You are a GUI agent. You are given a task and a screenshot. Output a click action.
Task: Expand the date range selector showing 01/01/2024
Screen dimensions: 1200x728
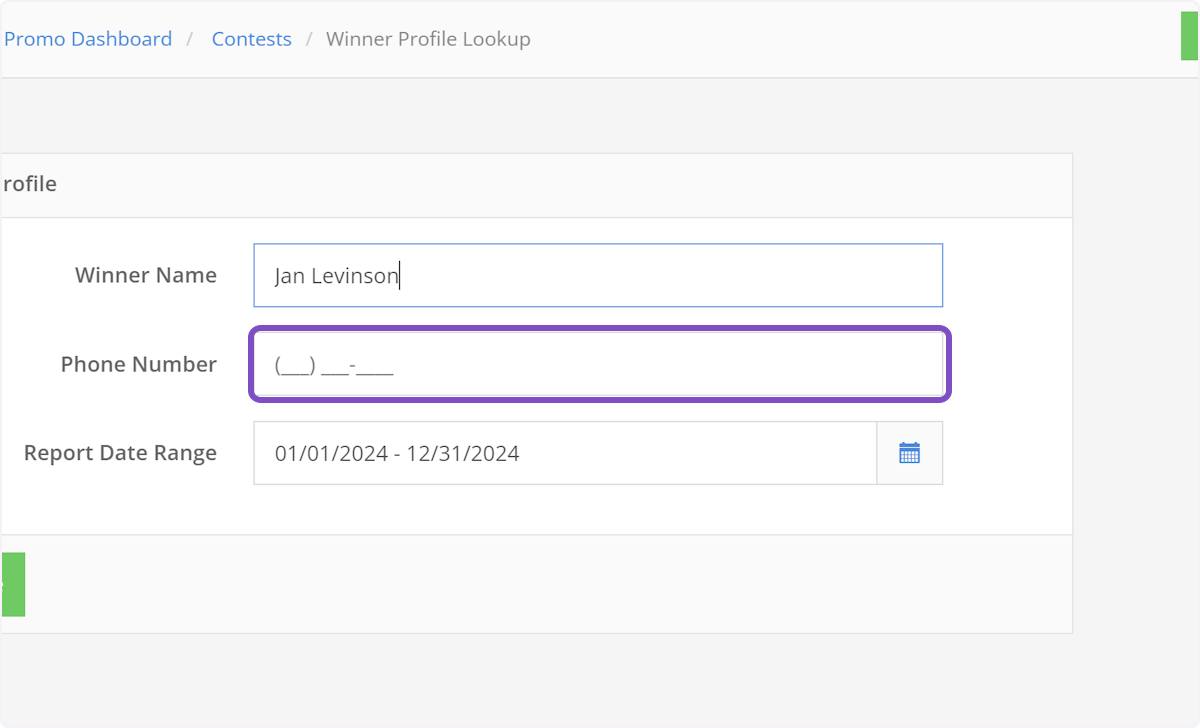coord(565,452)
